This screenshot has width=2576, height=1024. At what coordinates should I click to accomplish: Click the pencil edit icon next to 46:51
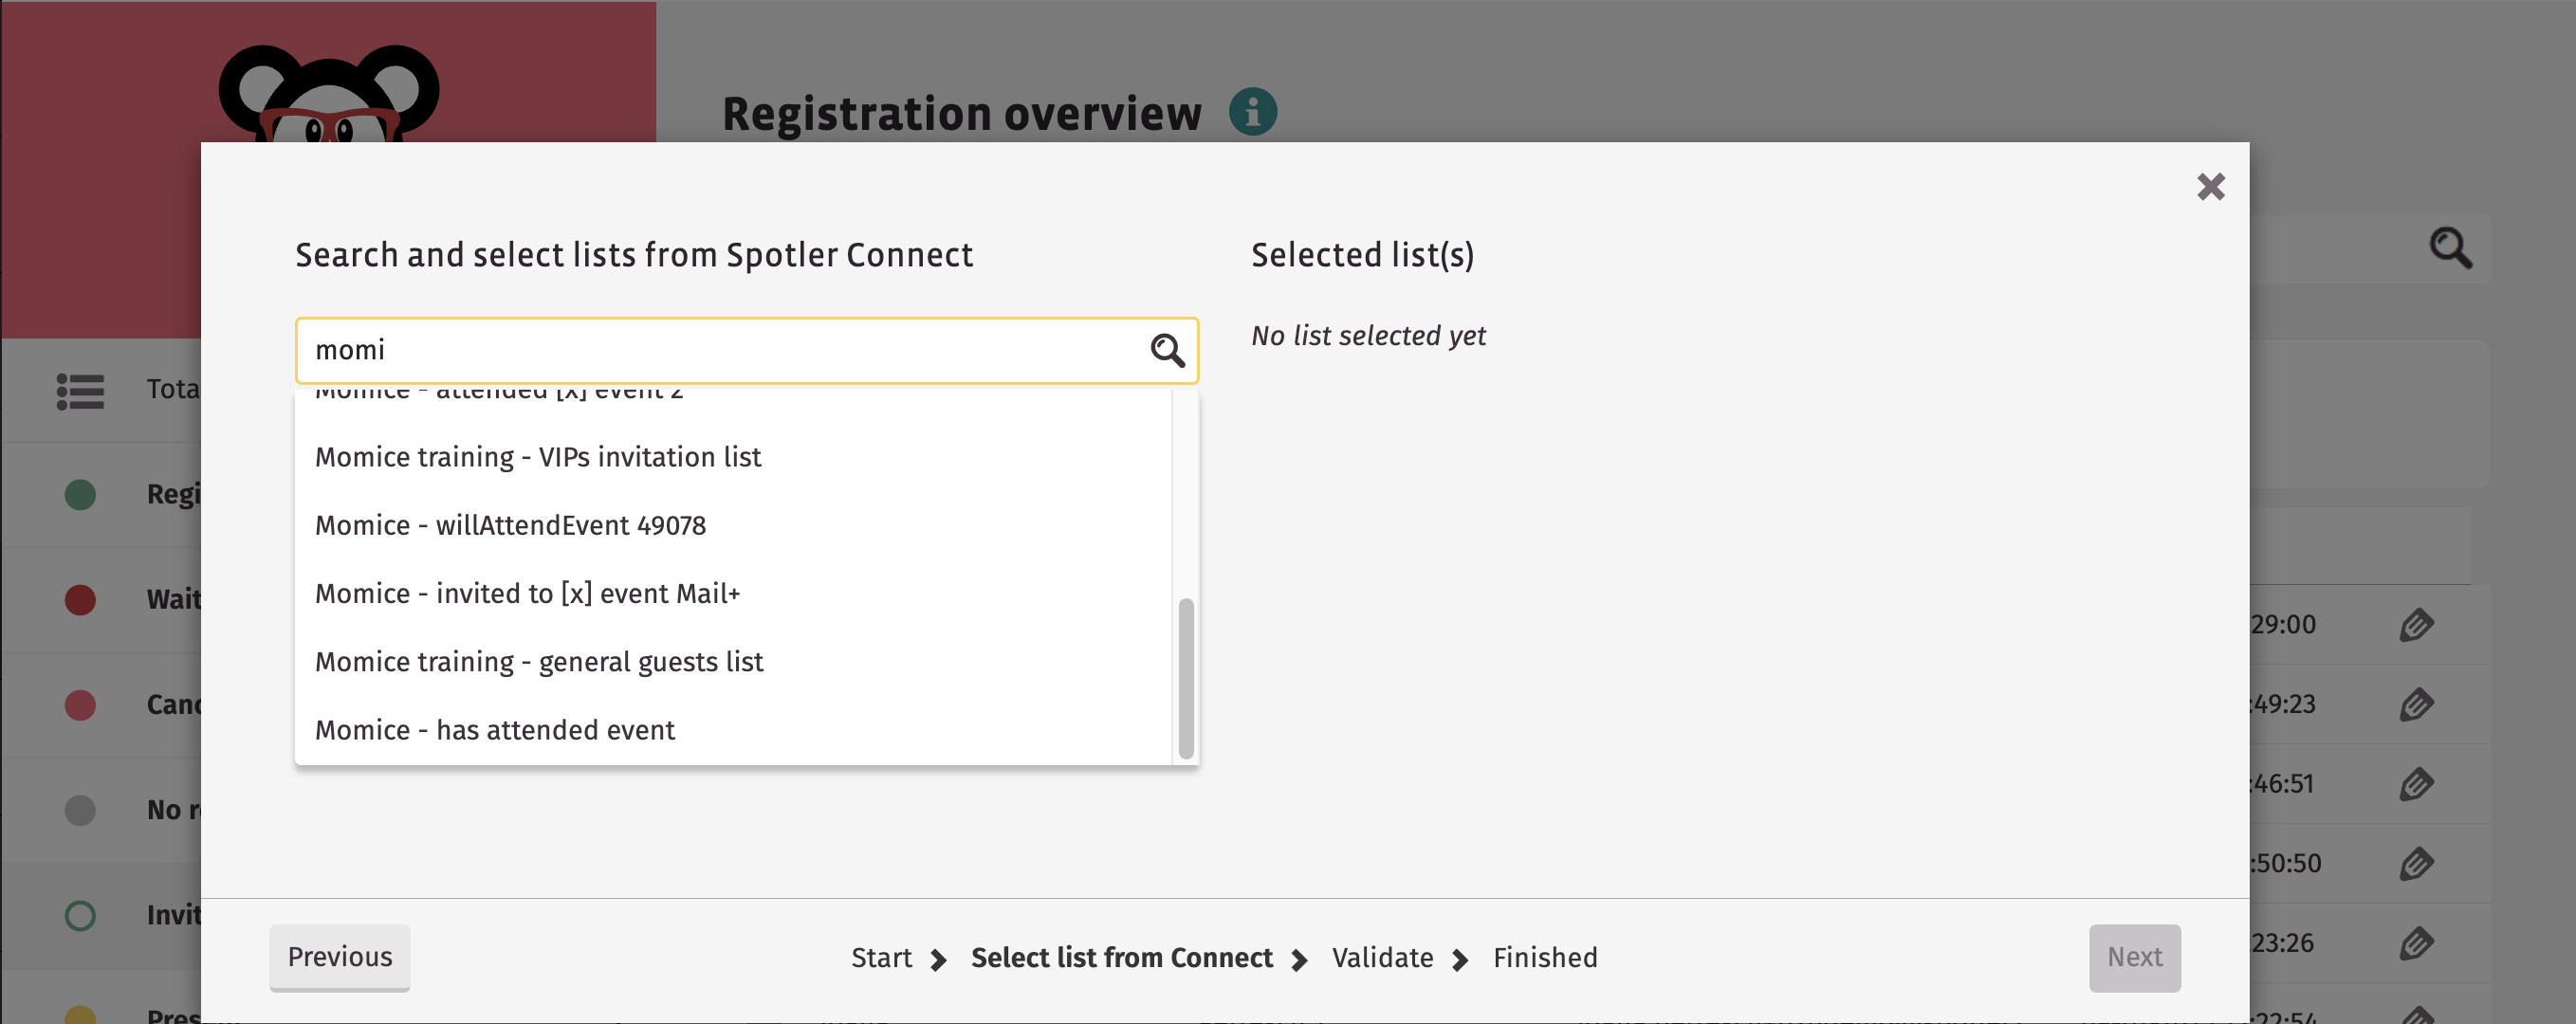pos(2418,784)
